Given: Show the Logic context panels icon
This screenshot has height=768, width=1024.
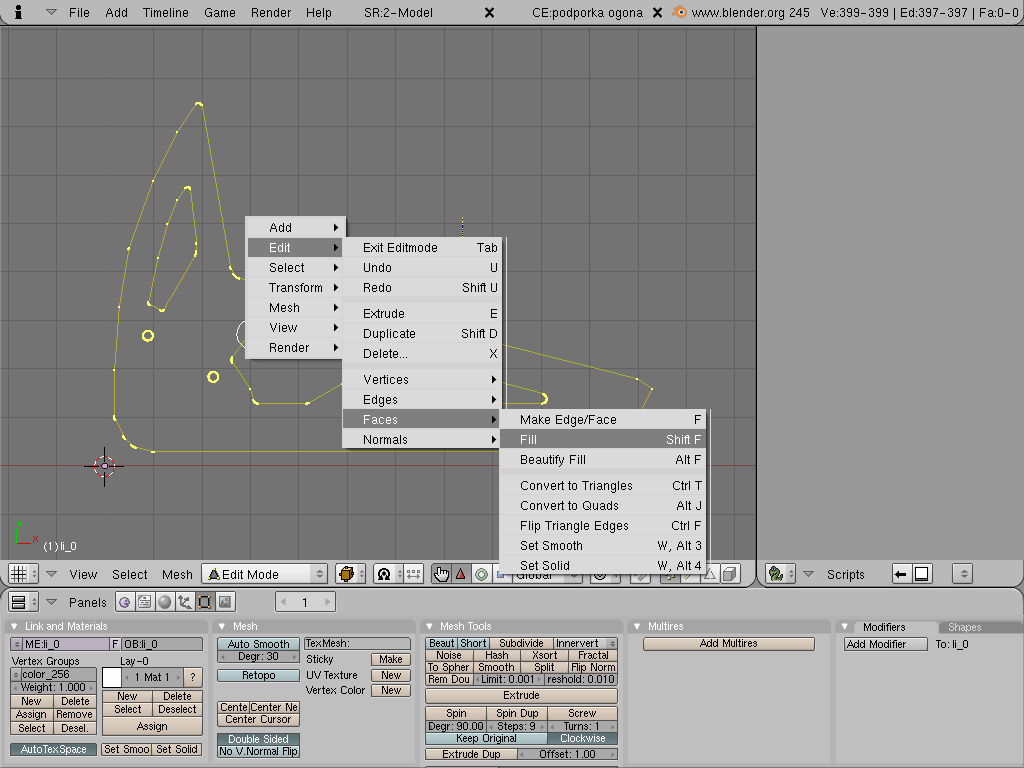Looking at the screenshot, I should 124,601.
